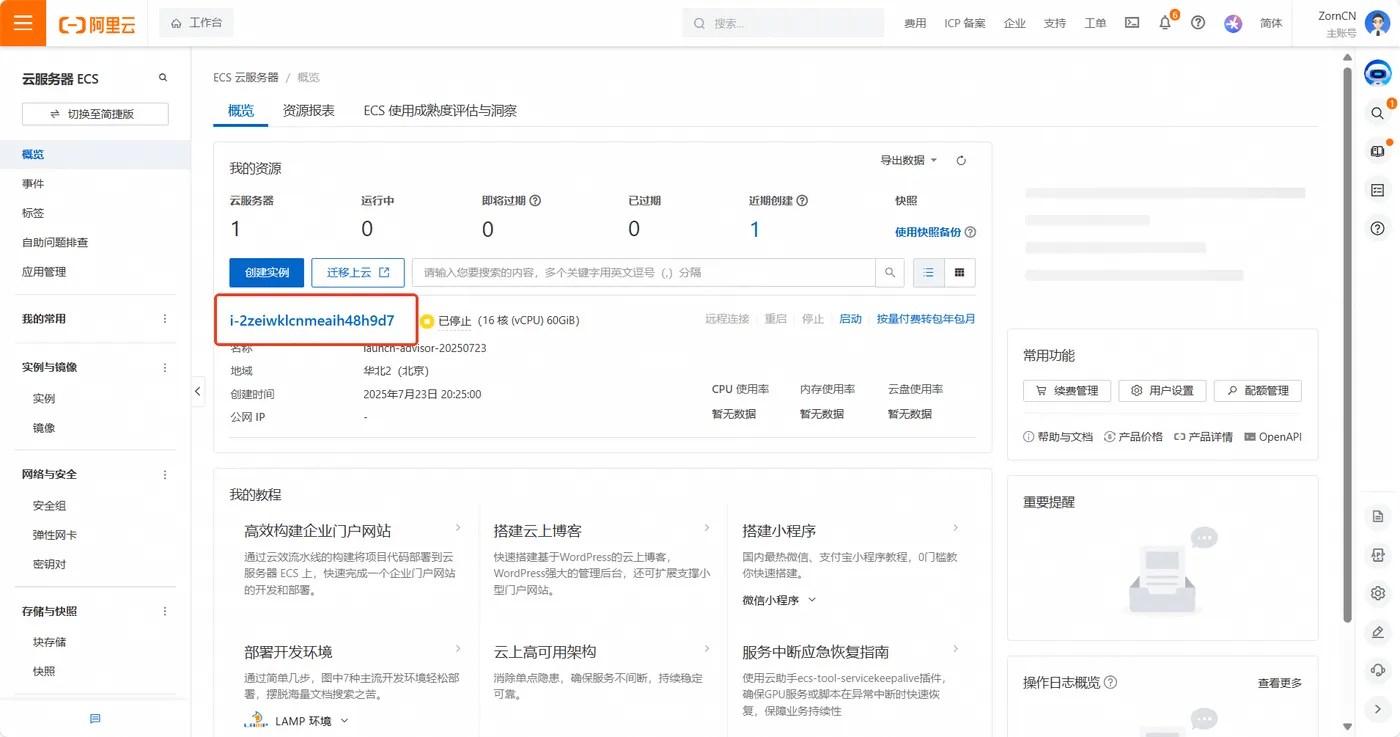This screenshot has width=1400, height=737.
Task: Launch the Cloud Shell terminal icon
Action: [x=1132, y=23]
